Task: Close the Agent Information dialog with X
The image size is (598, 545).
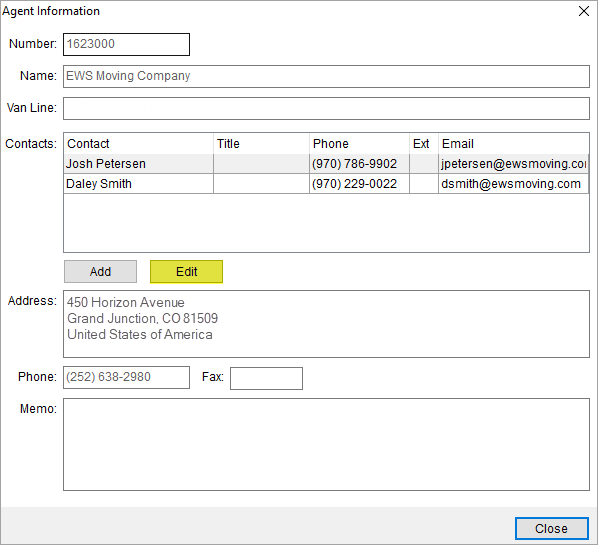Action: click(x=584, y=11)
